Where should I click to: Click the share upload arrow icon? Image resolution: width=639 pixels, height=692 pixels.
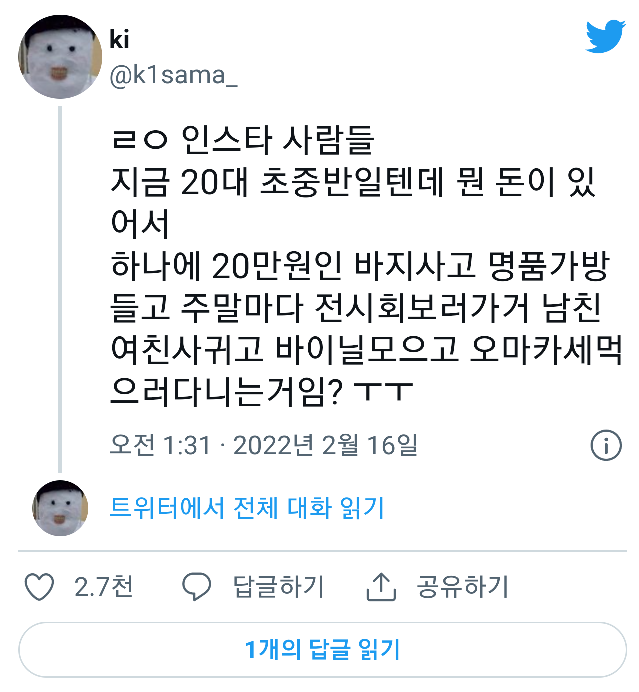[381, 587]
